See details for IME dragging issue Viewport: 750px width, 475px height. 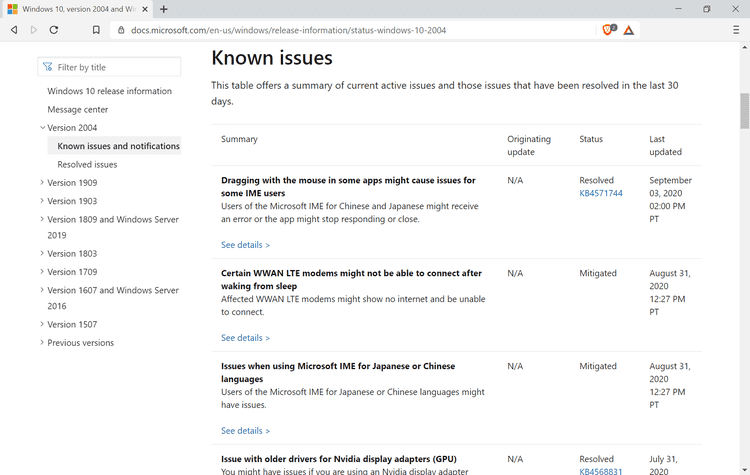pyautogui.click(x=245, y=245)
